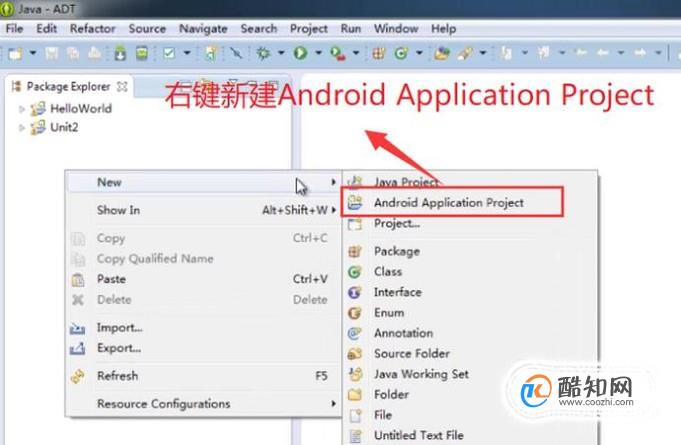Image resolution: width=681 pixels, height=445 pixels.
Task: Close the Package Explorer view
Action: click(x=122, y=86)
